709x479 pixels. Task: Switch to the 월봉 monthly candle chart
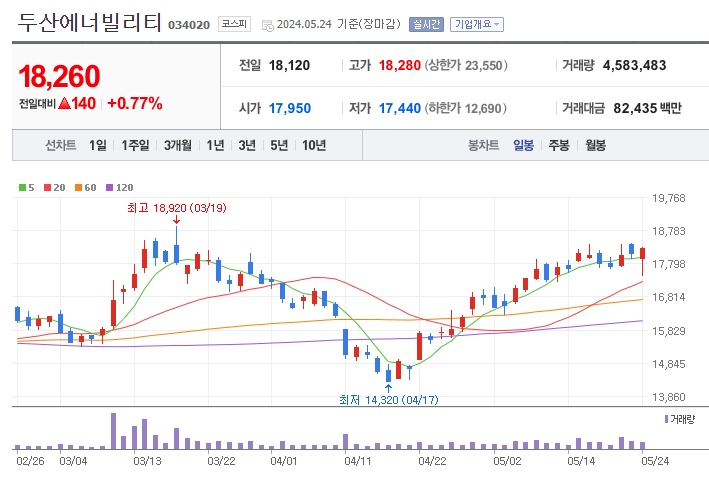(596, 145)
